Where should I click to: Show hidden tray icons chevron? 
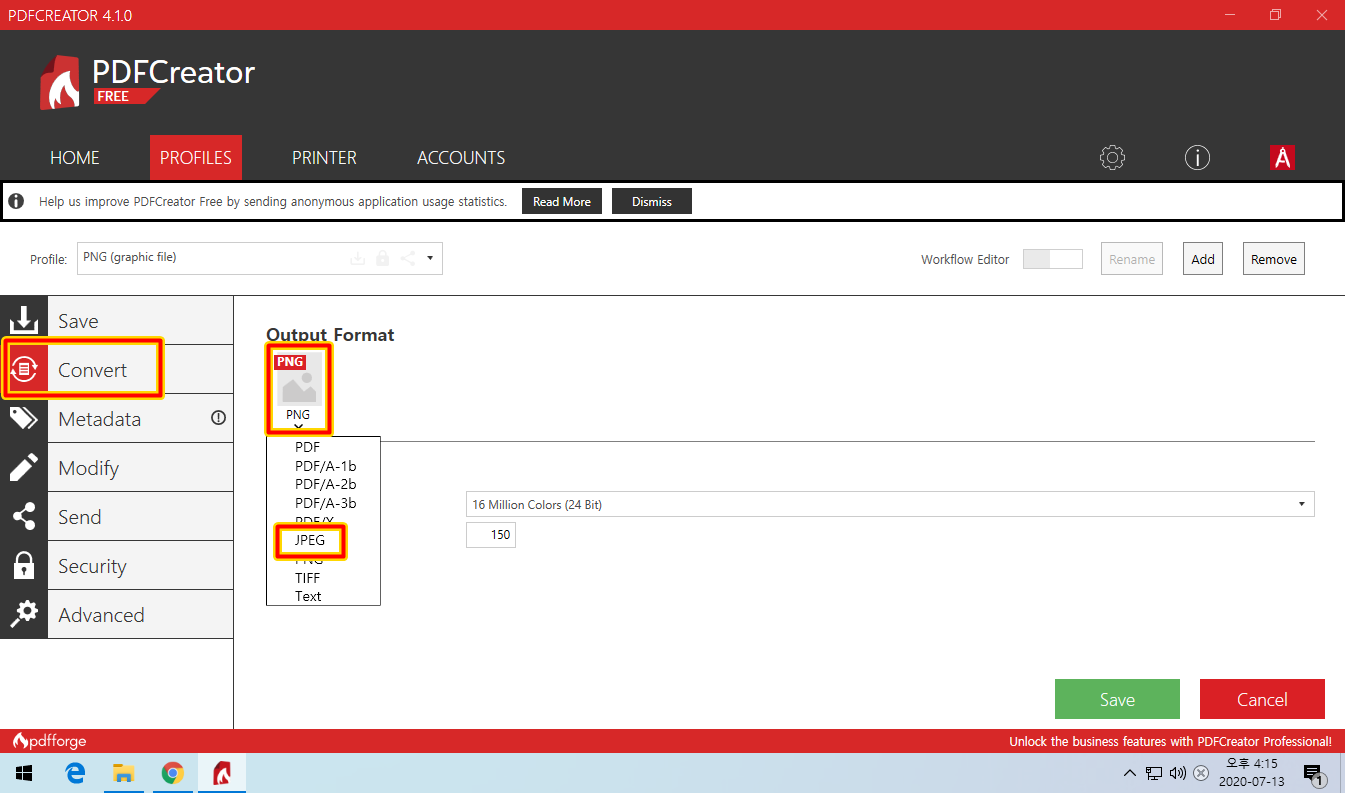[x=1130, y=773]
